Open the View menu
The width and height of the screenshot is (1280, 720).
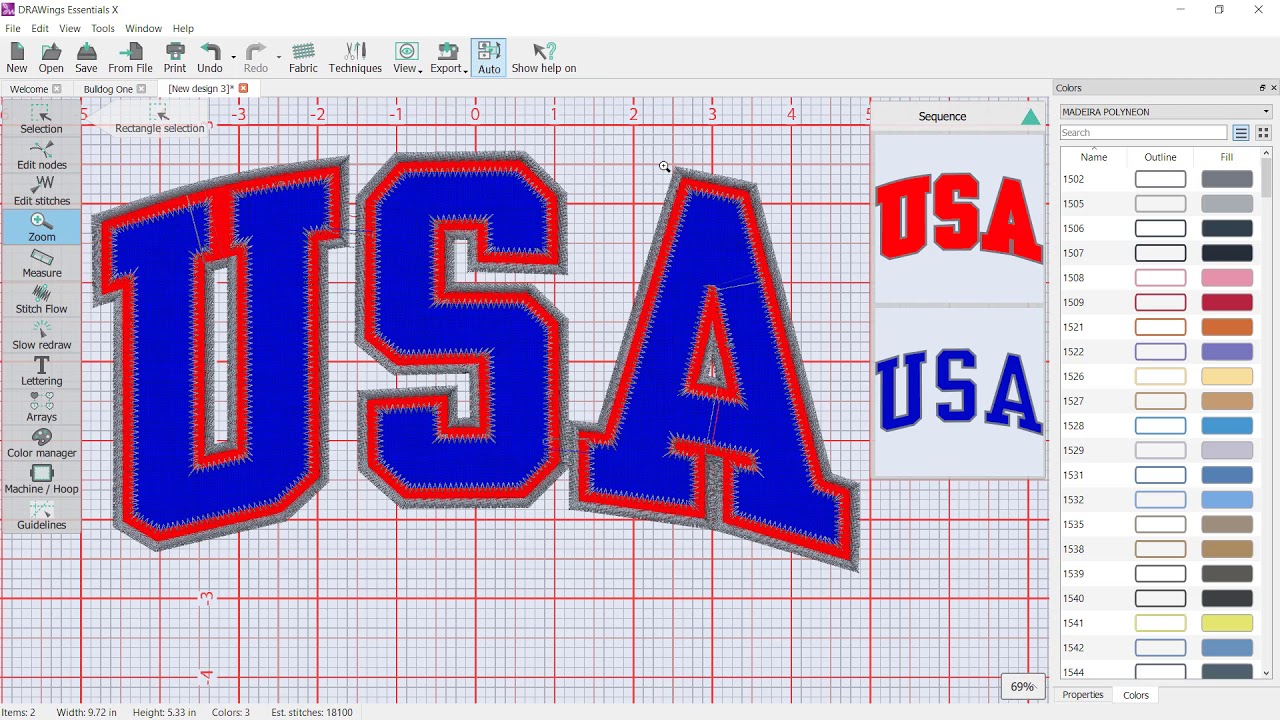pos(70,29)
